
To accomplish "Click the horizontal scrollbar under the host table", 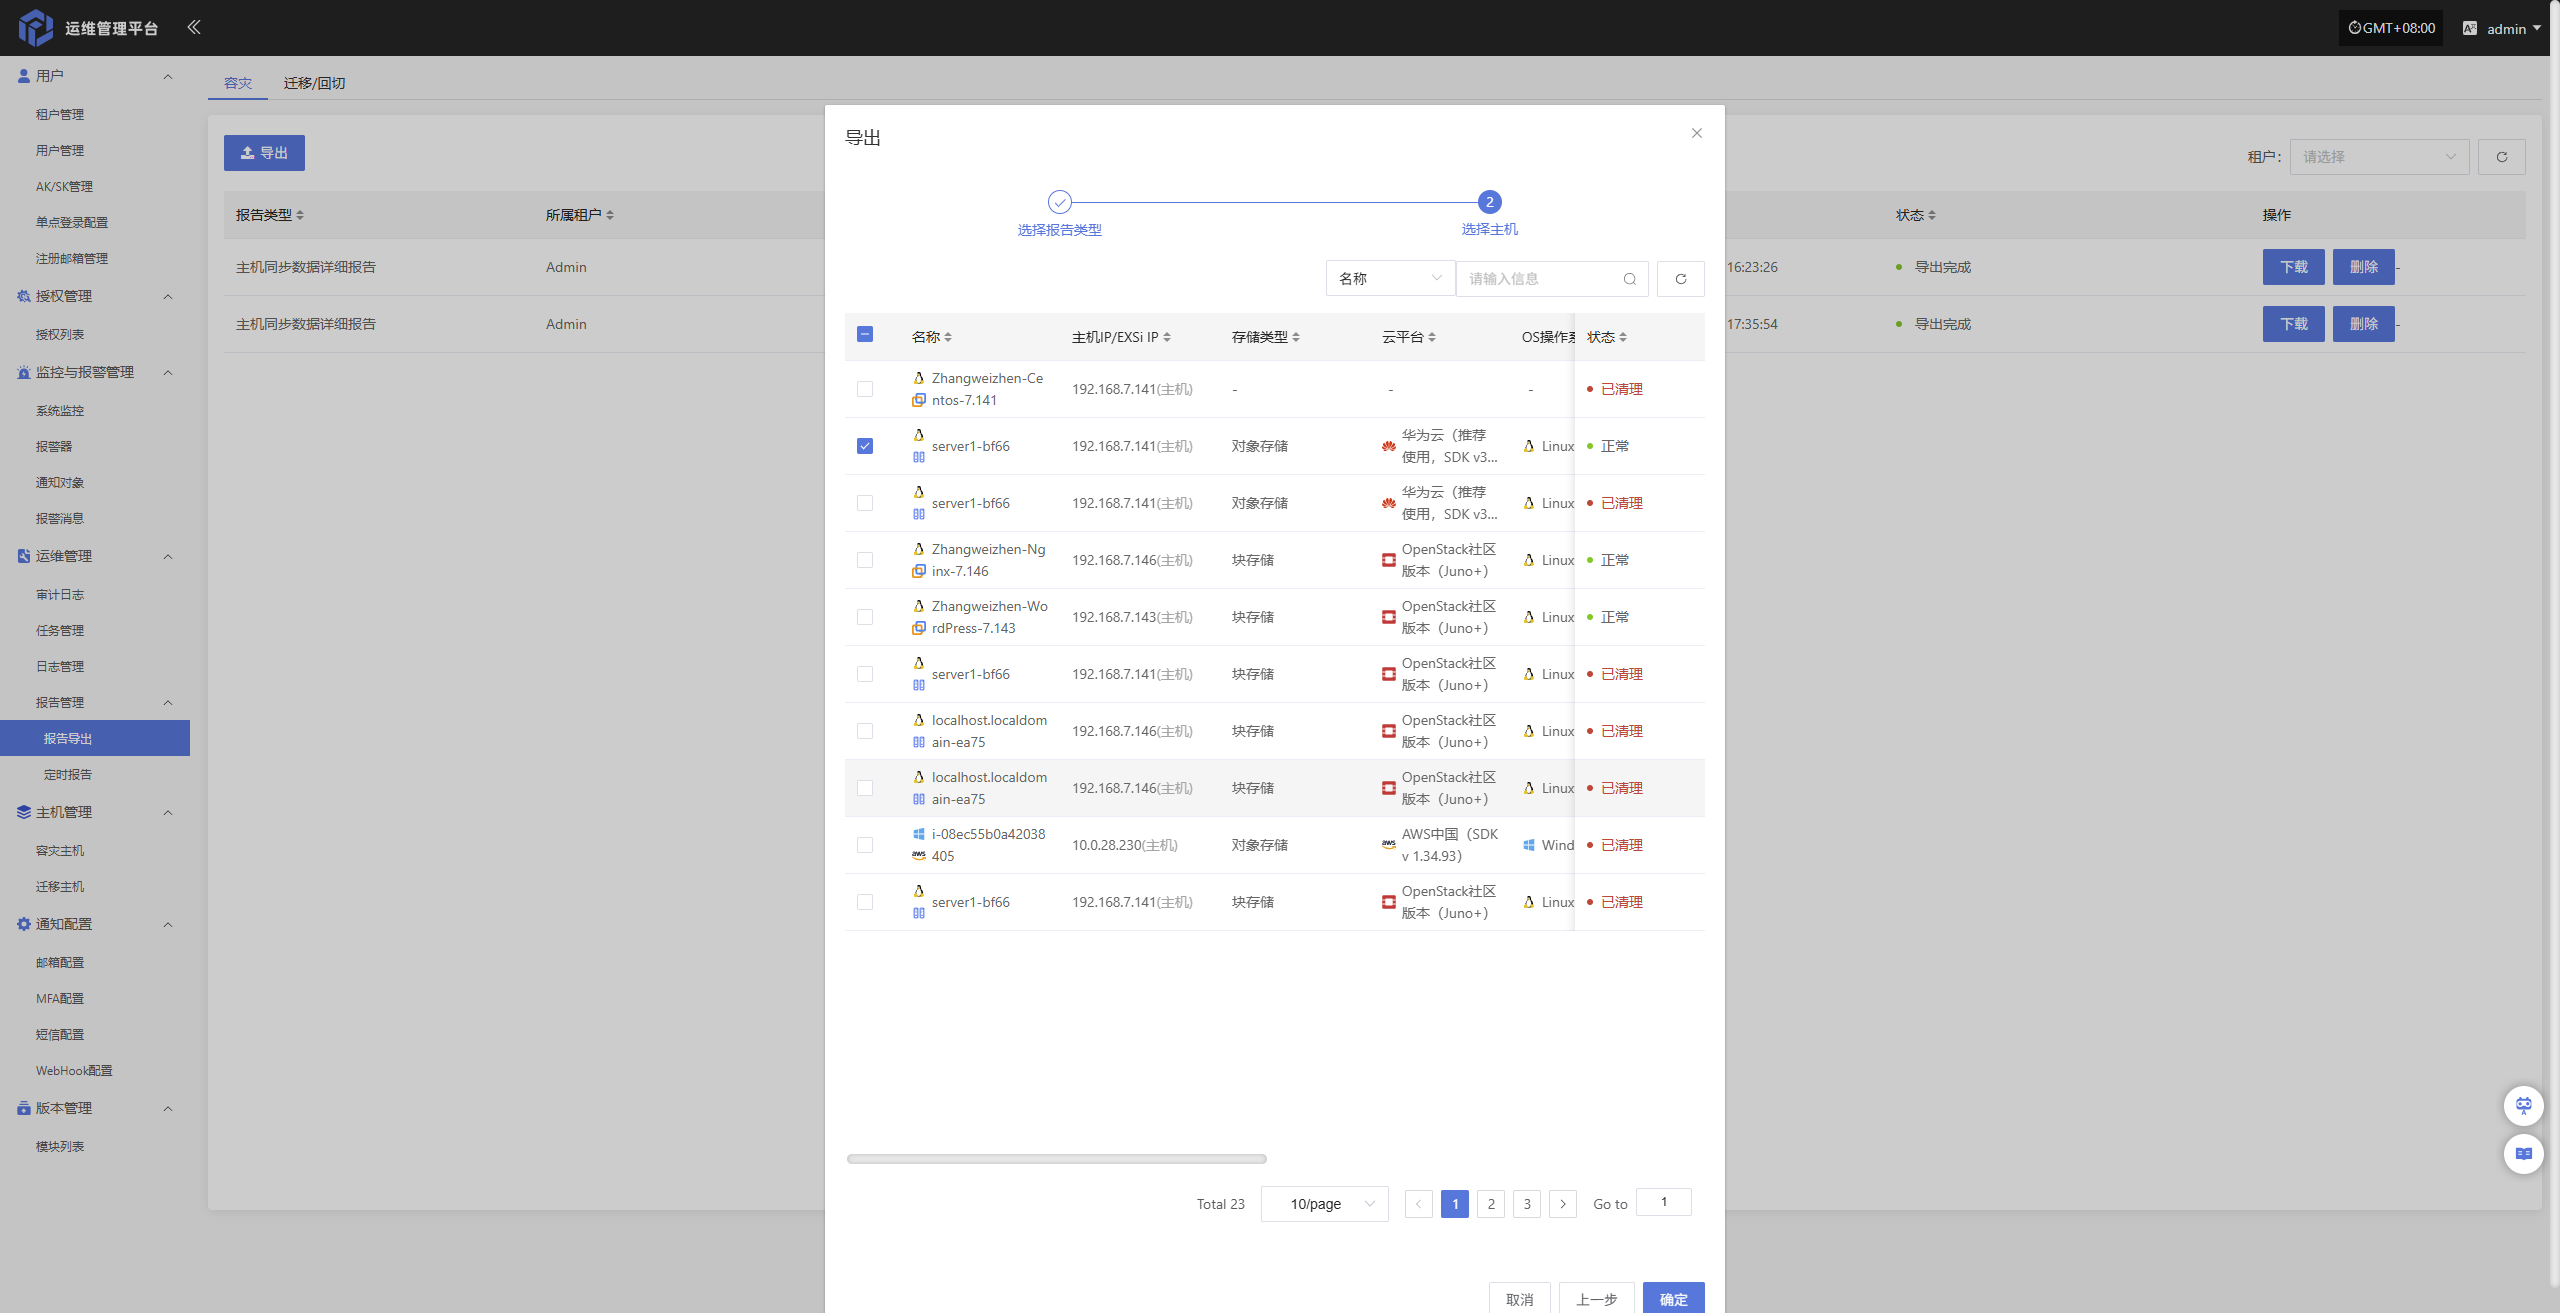I will 1056,1159.
